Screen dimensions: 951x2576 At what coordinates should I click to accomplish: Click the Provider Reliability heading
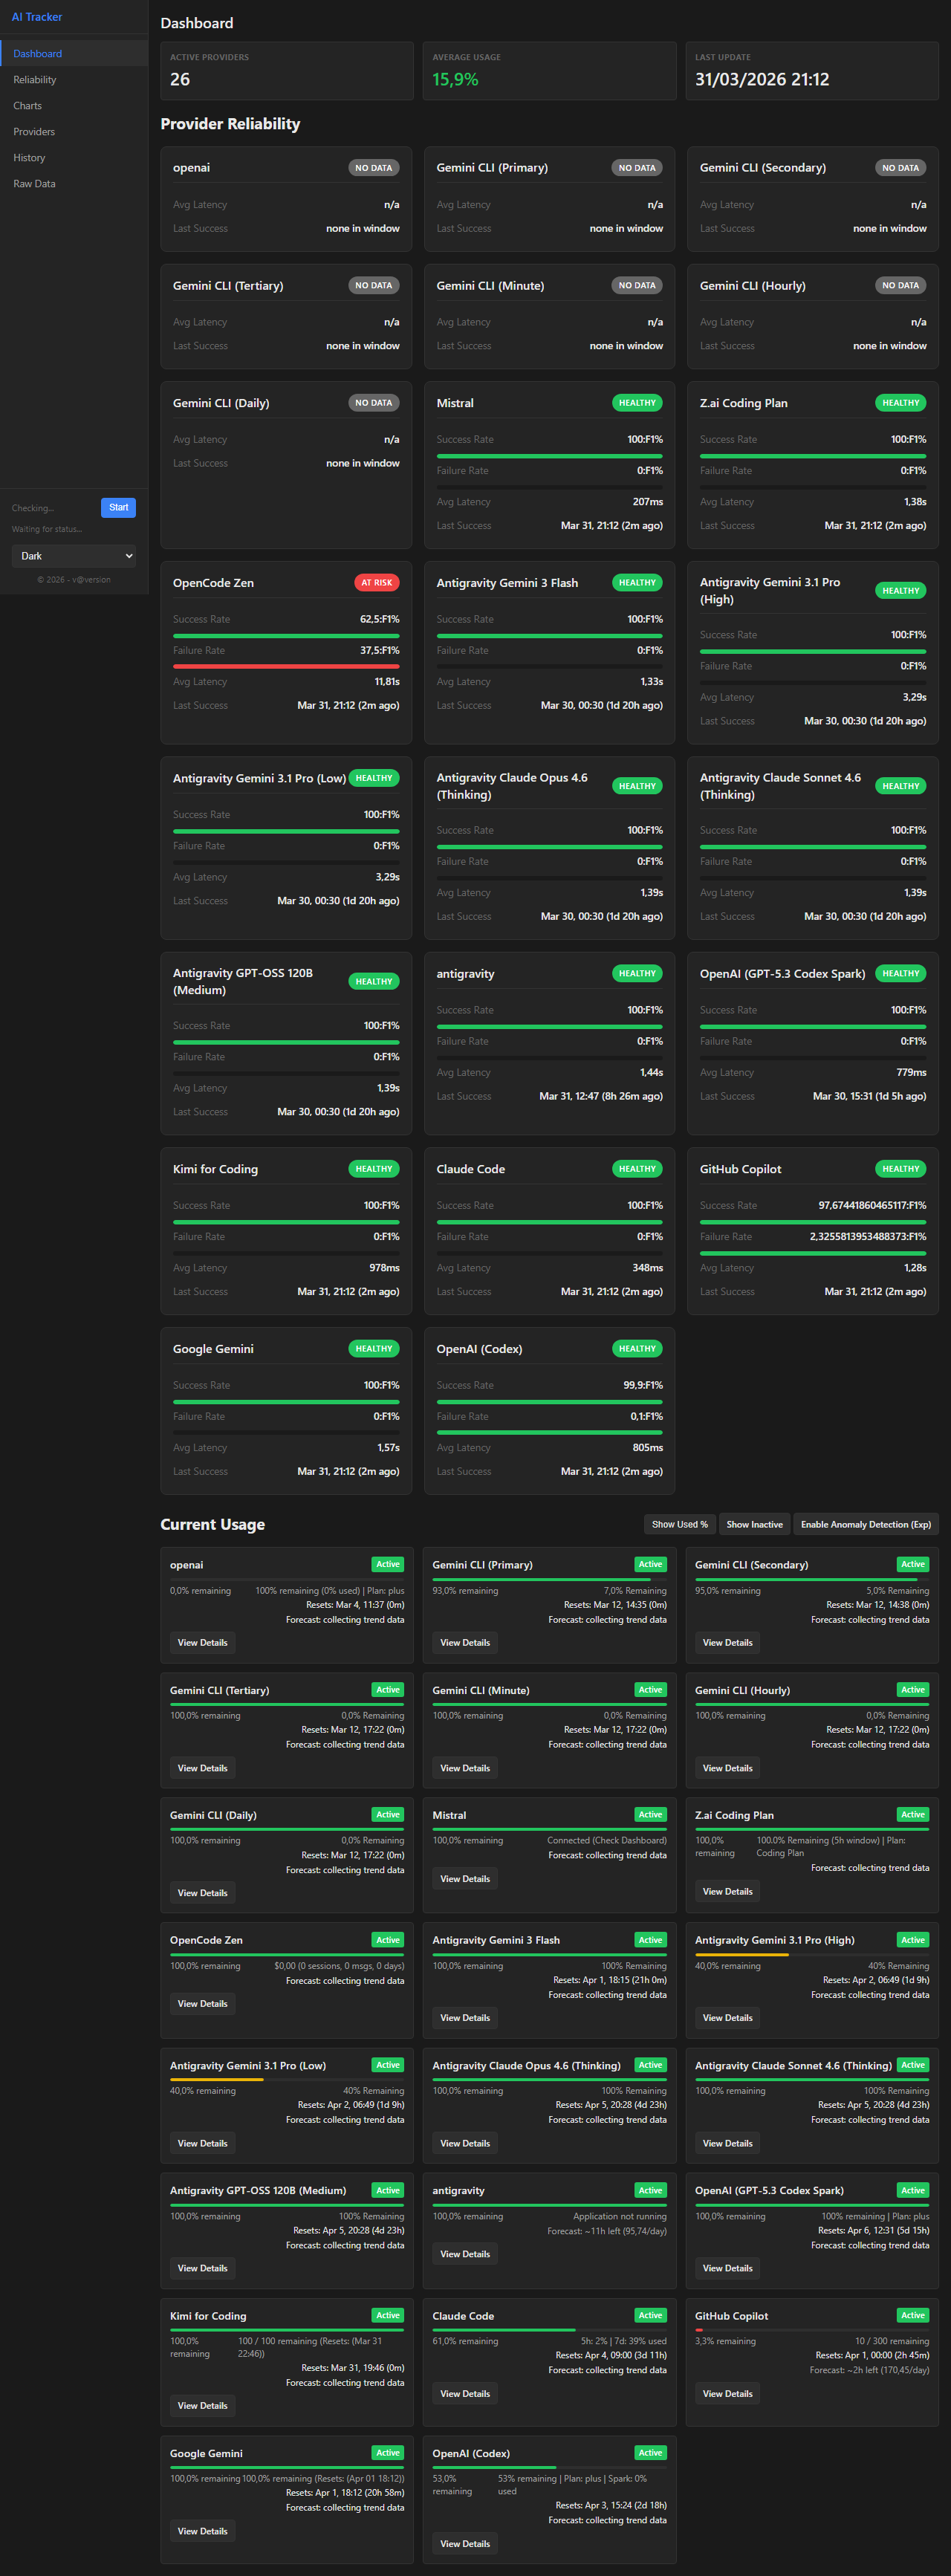pyautogui.click(x=230, y=124)
